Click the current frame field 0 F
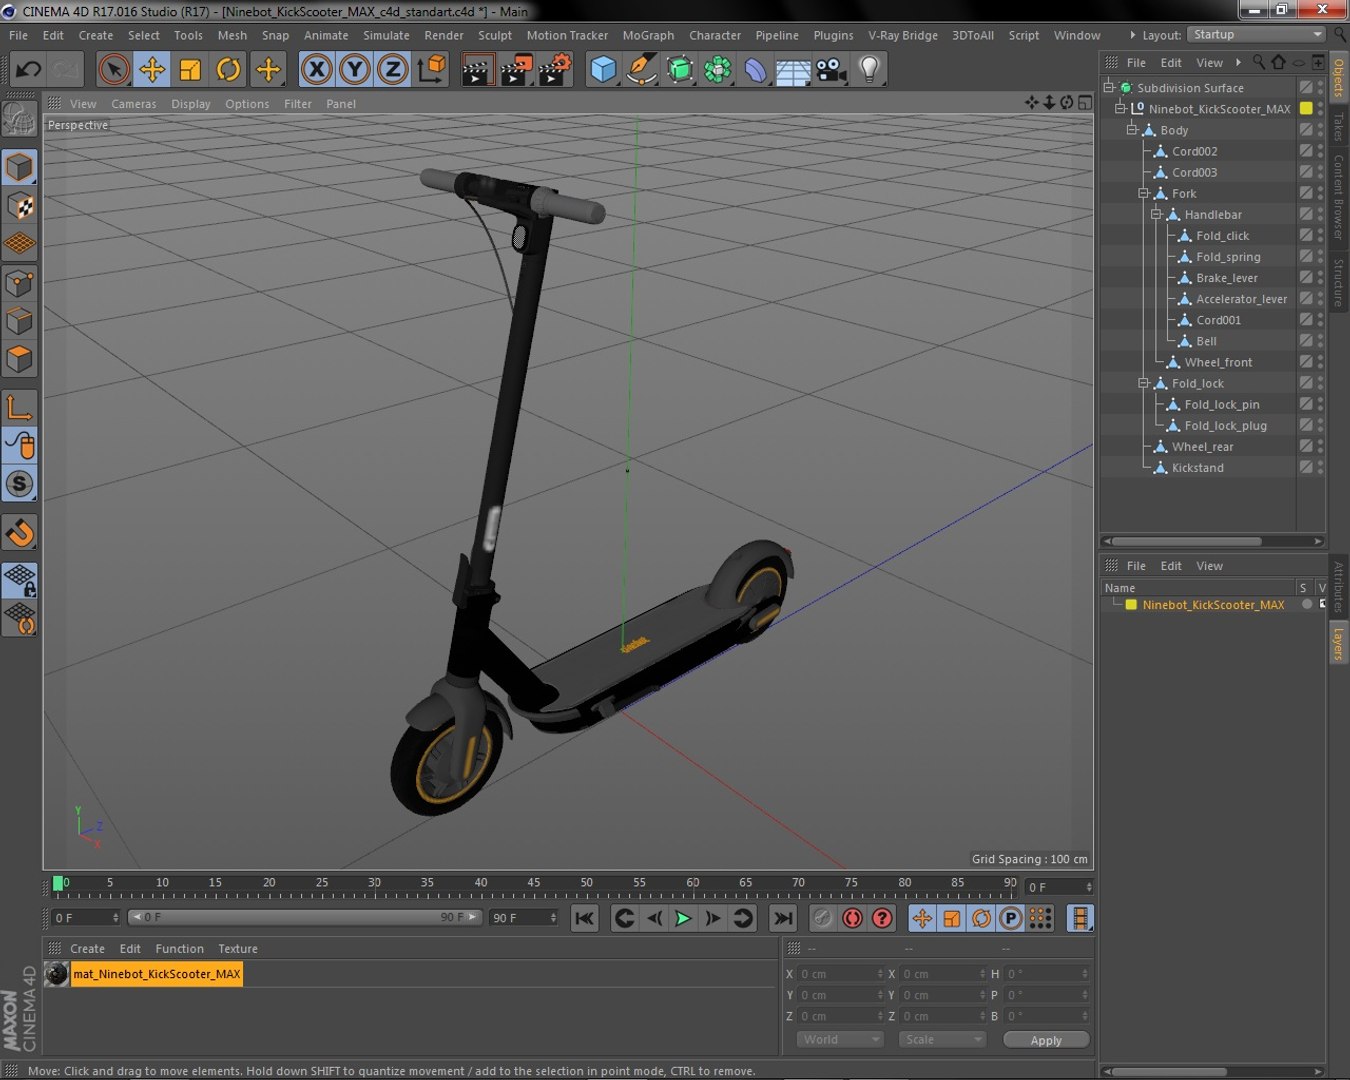The image size is (1350, 1080). pos(1060,887)
